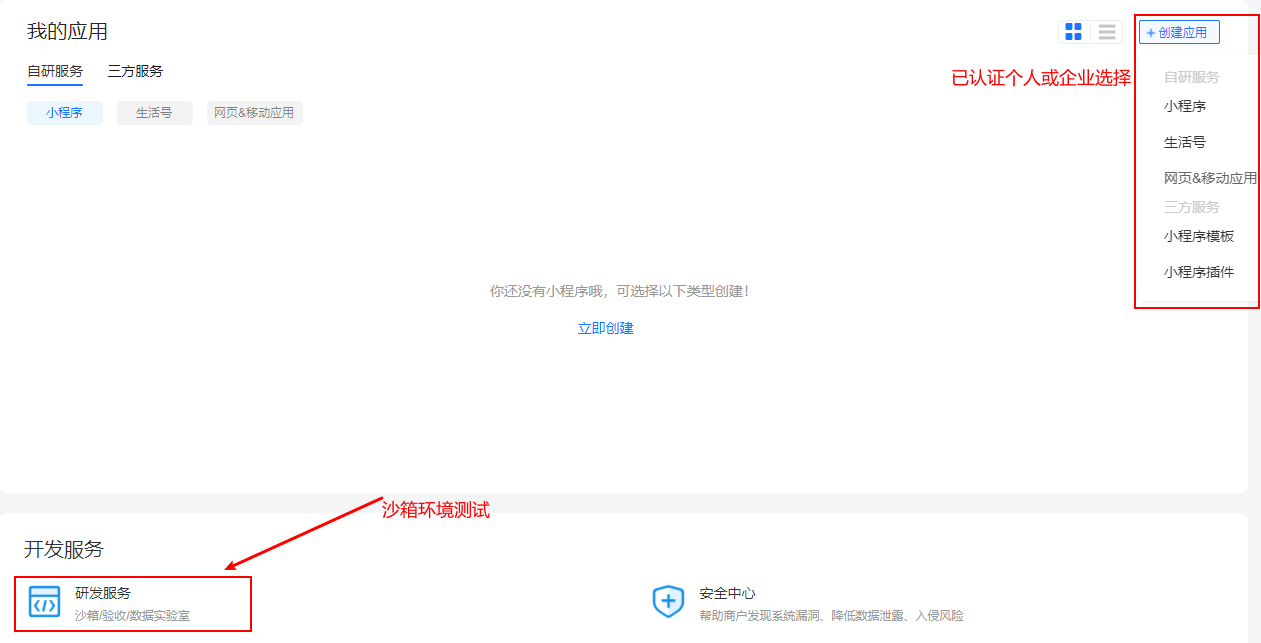Switch to grid view icon
Image resolution: width=1261 pixels, height=643 pixels.
coord(1073,32)
